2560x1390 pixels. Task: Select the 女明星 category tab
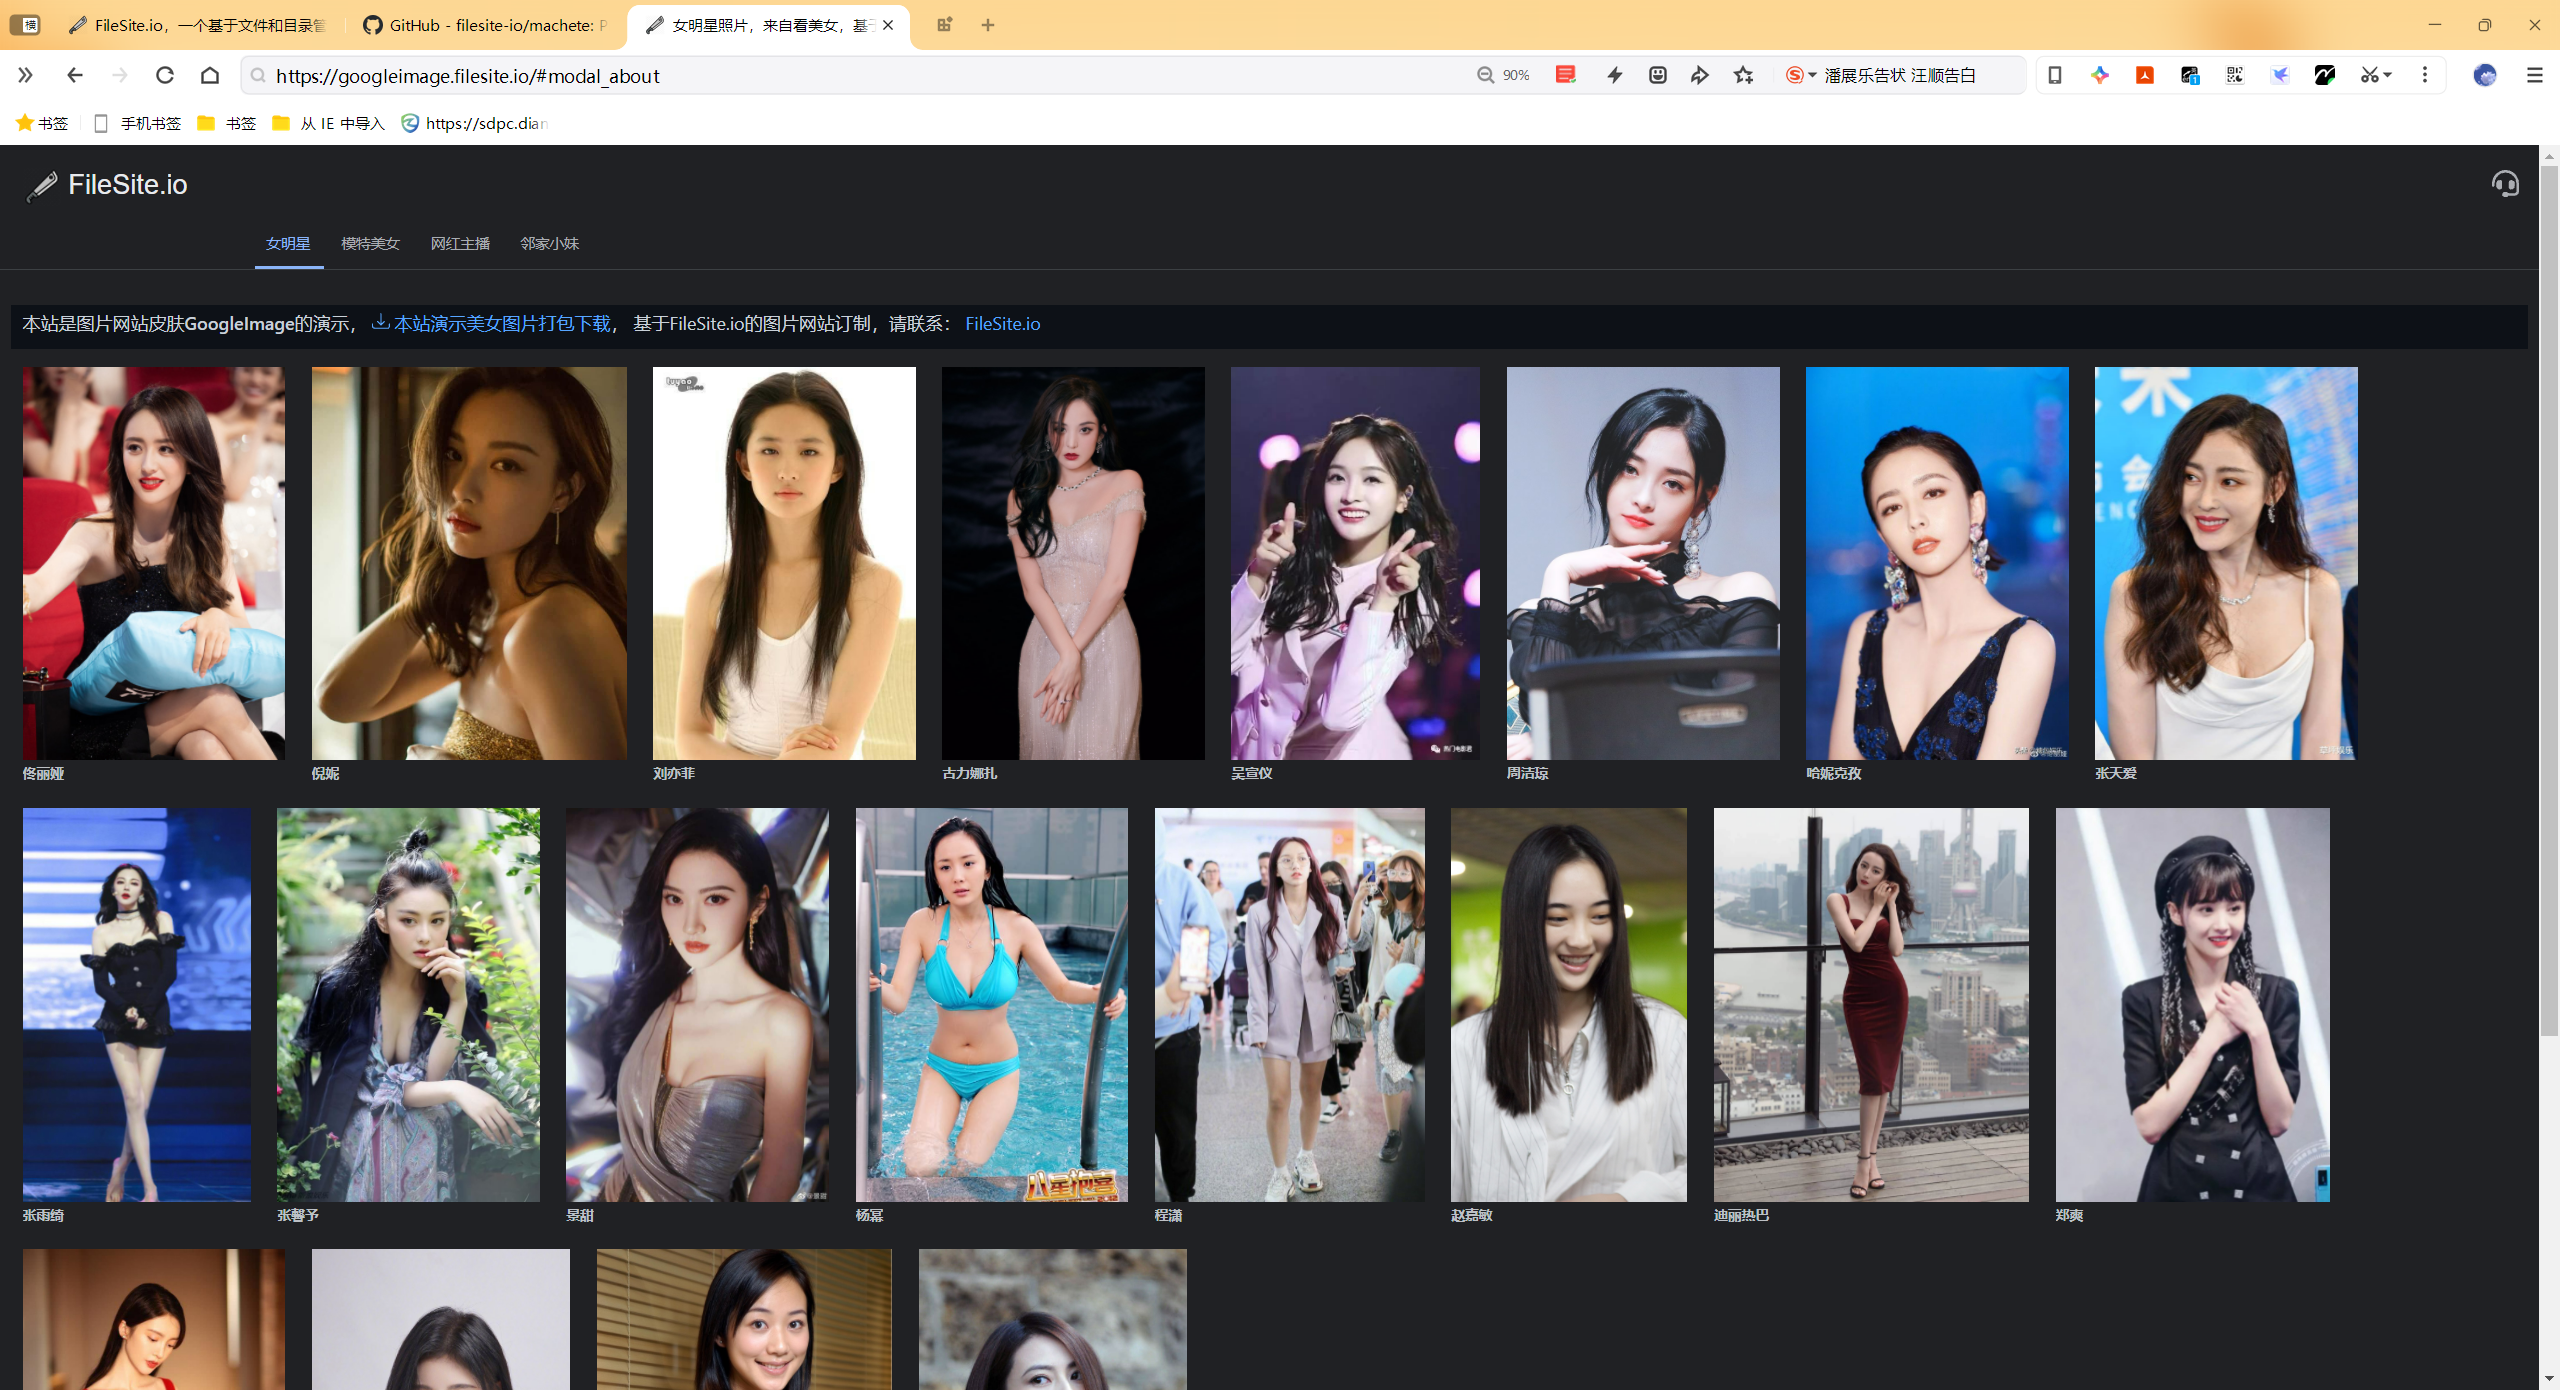(x=288, y=244)
